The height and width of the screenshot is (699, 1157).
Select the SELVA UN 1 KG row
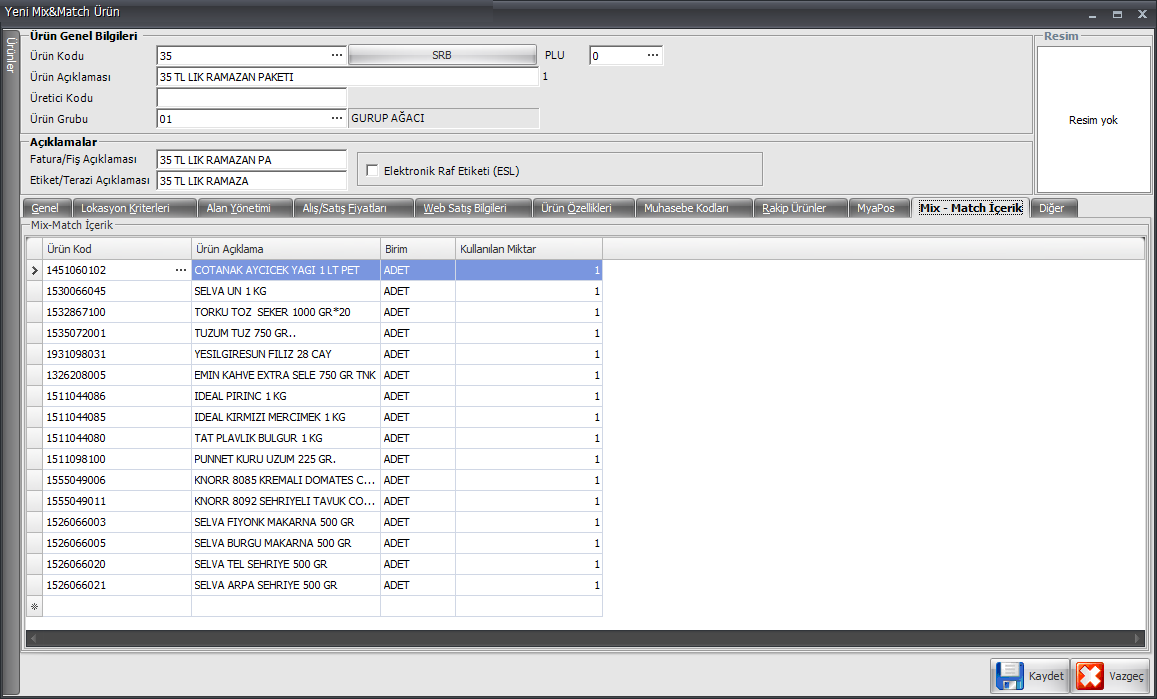click(x=286, y=291)
